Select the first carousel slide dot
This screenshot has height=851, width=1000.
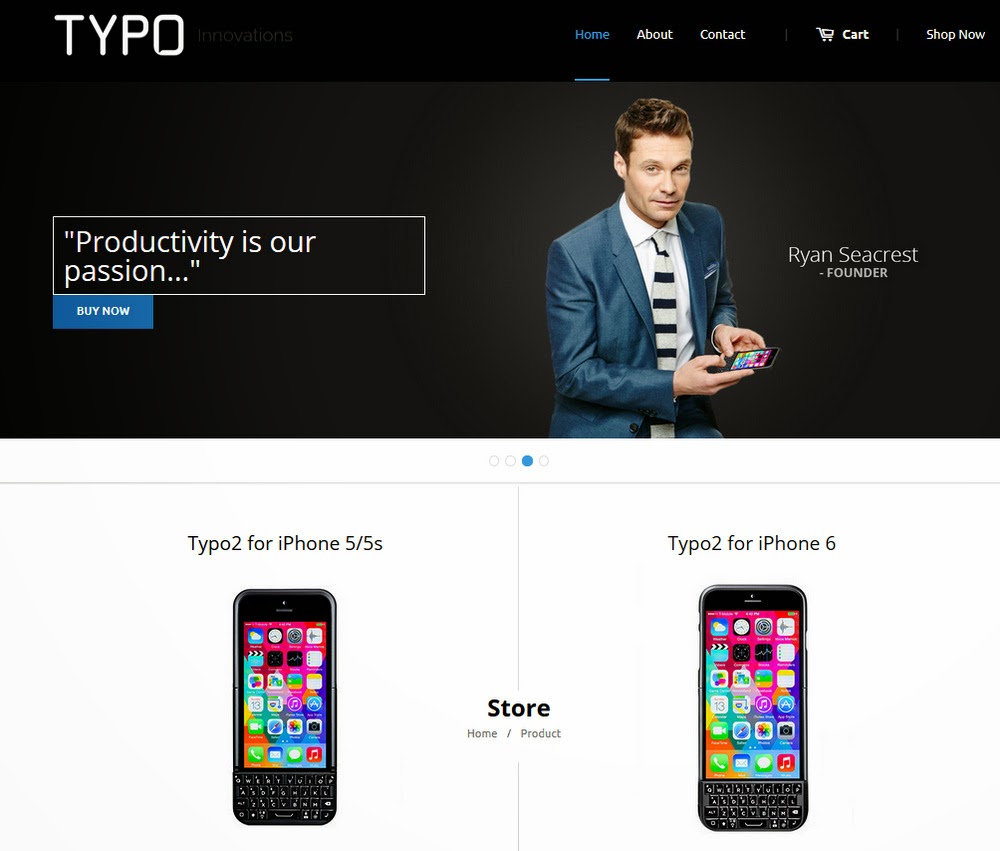[494, 461]
